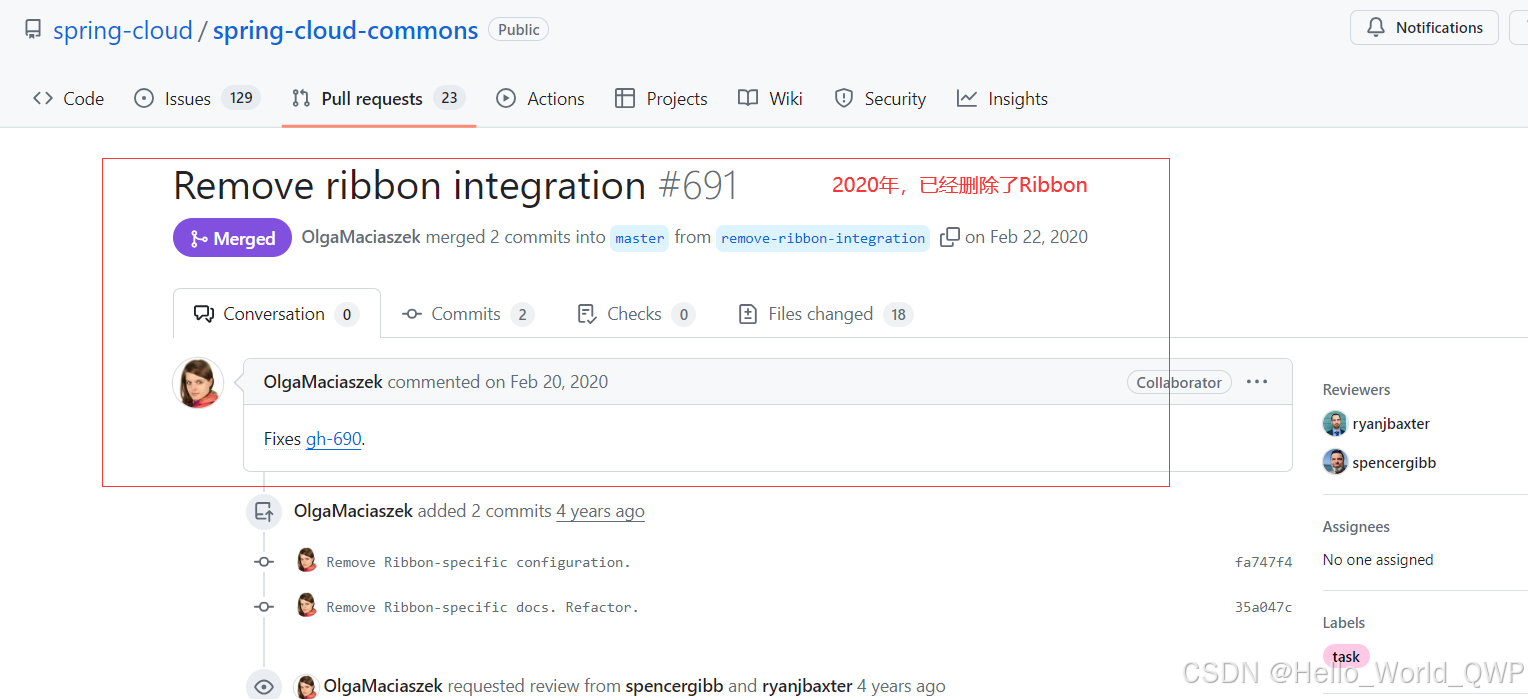1528x699 pixels.
Task: Open the spring-cloud-commons repository link
Action: pyautogui.click(x=346, y=31)
